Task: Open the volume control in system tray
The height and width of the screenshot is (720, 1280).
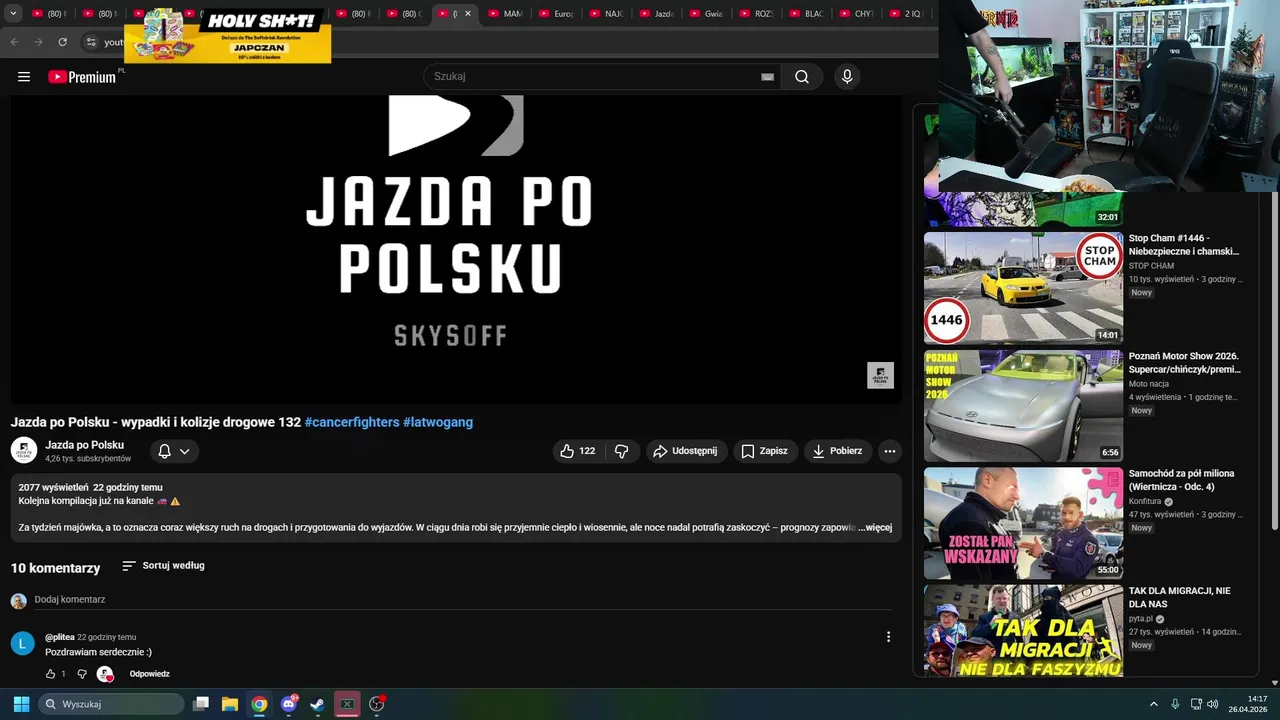Action: coord(1212,704)
